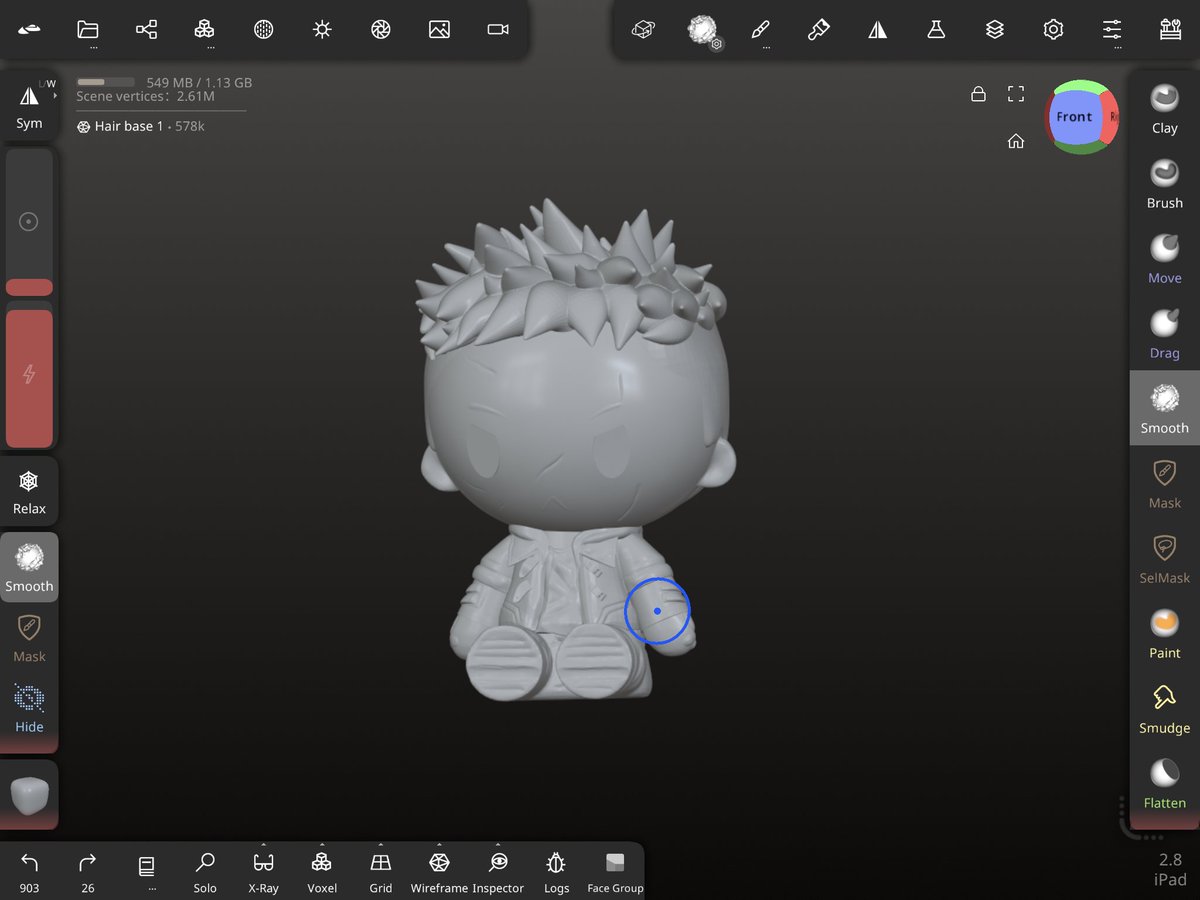This screenshot has height=900, width=1200.
Task: Open the Topology cubes menu
Action: 205,30
